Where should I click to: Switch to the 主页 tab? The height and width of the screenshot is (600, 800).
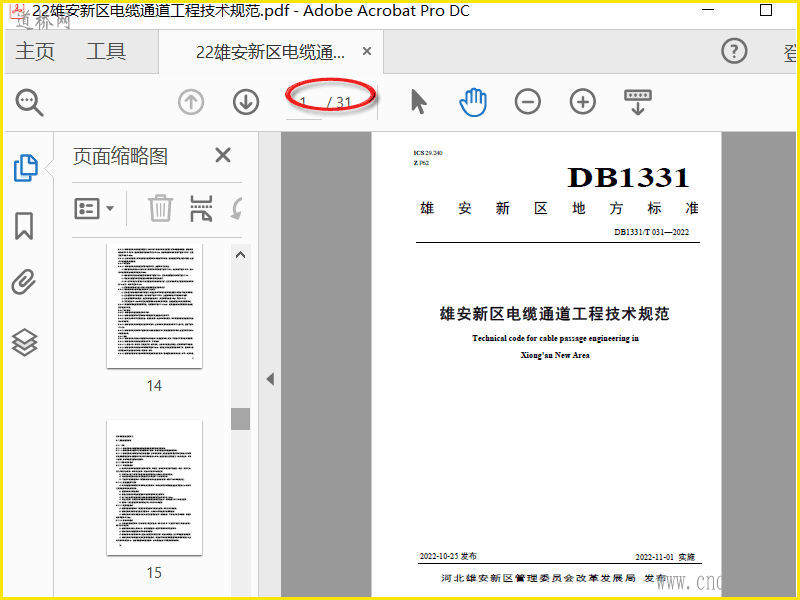pyautogui.click(x=35, y=52)
